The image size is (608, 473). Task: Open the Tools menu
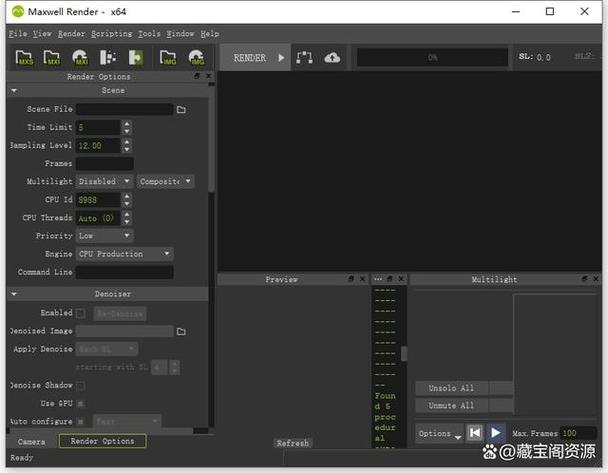tap(149, 34)
